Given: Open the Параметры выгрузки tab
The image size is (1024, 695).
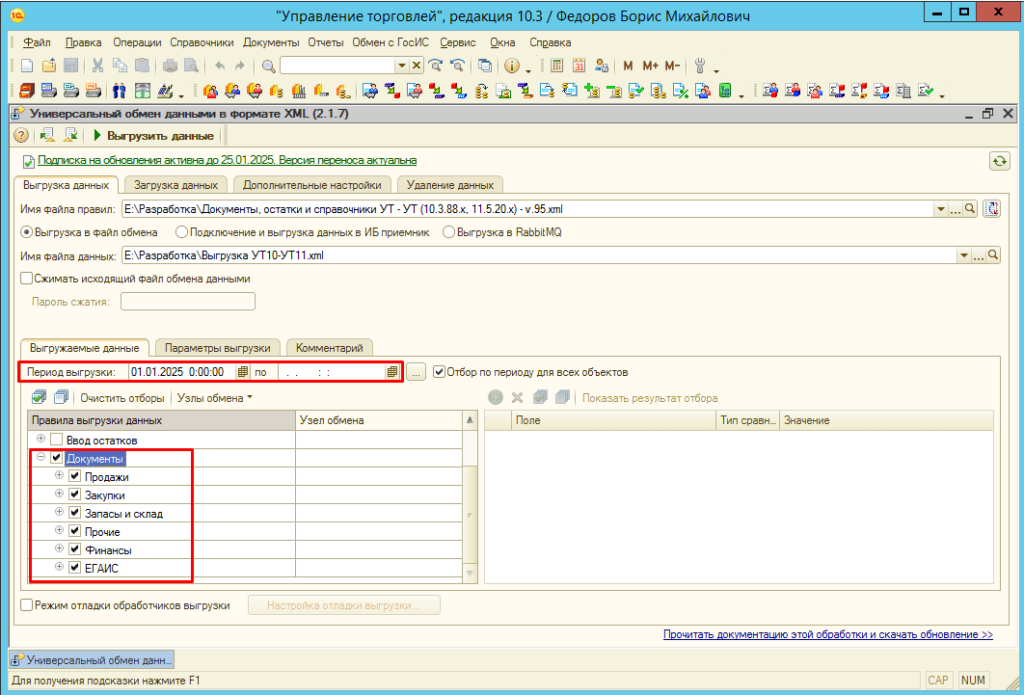Looking at the screenshot, I should tap(218, 347).
